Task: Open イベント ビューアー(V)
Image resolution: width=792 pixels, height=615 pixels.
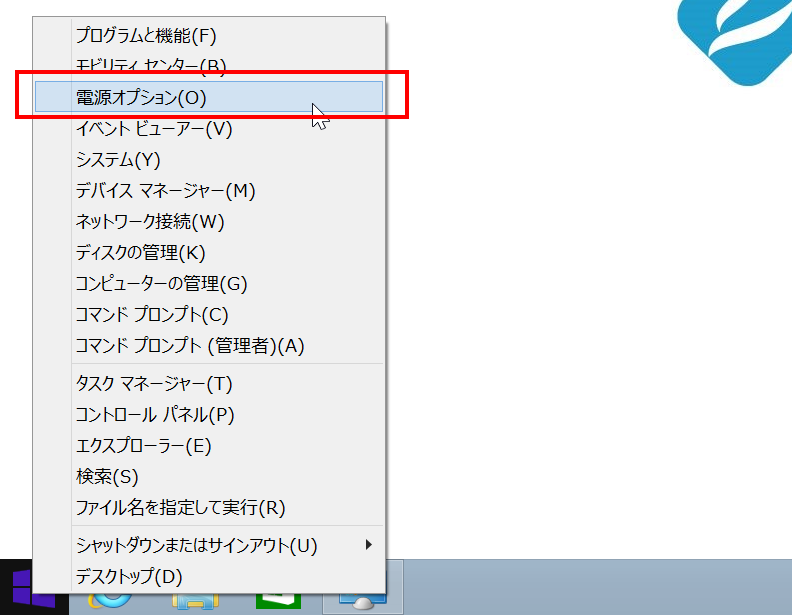Action: (x=209, y=128)
